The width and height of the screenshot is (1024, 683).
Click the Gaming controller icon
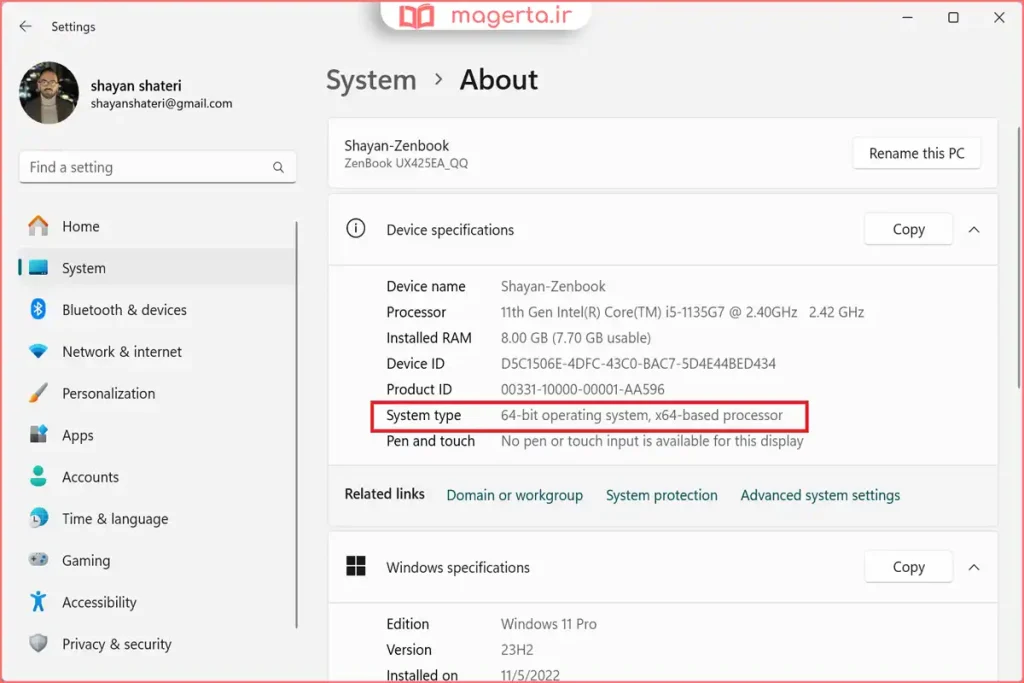point(37,561)
